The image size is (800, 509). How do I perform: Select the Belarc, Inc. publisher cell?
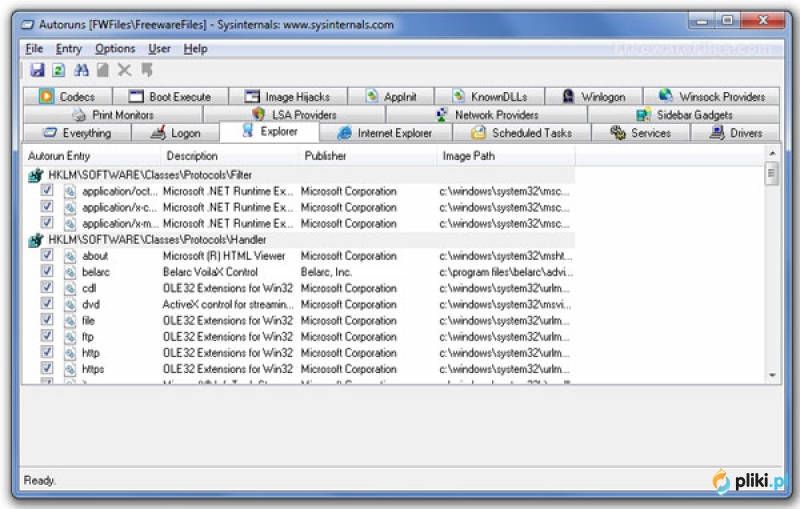click(326, 272)
